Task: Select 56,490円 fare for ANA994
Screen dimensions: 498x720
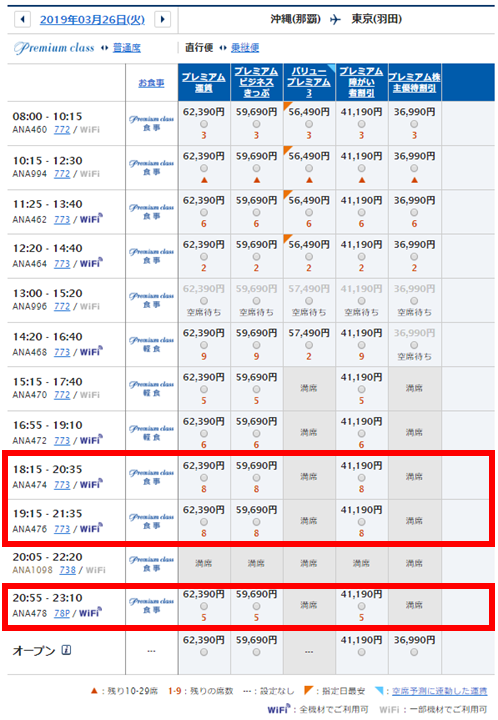Action: [309, 168]
